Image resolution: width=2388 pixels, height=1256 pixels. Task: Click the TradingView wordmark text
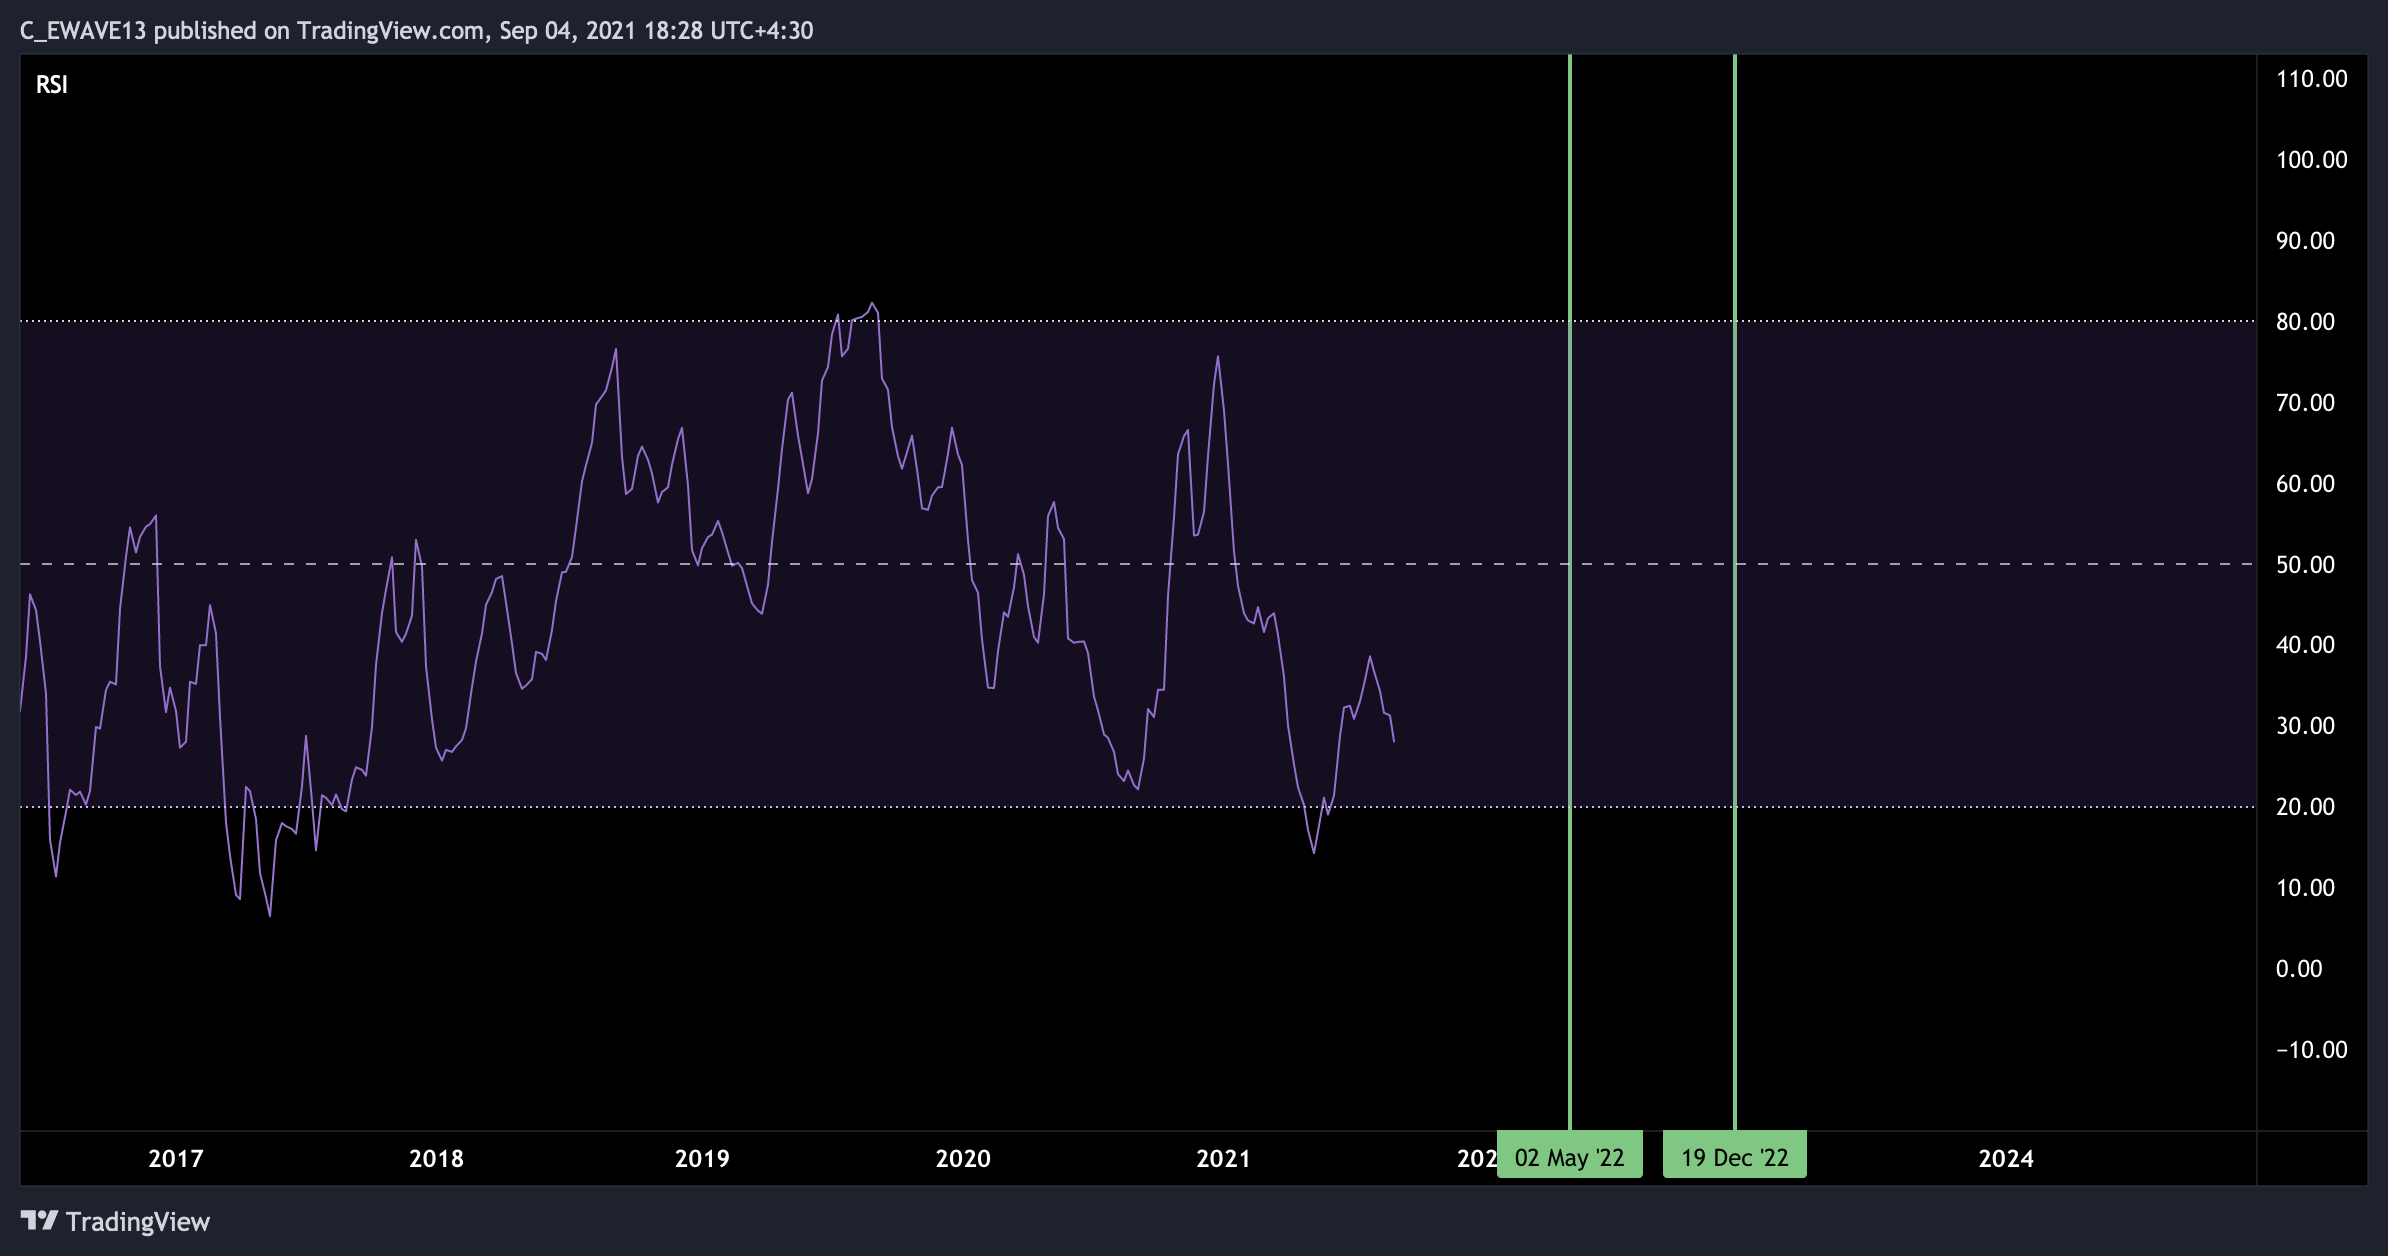tap(138, 1221)
